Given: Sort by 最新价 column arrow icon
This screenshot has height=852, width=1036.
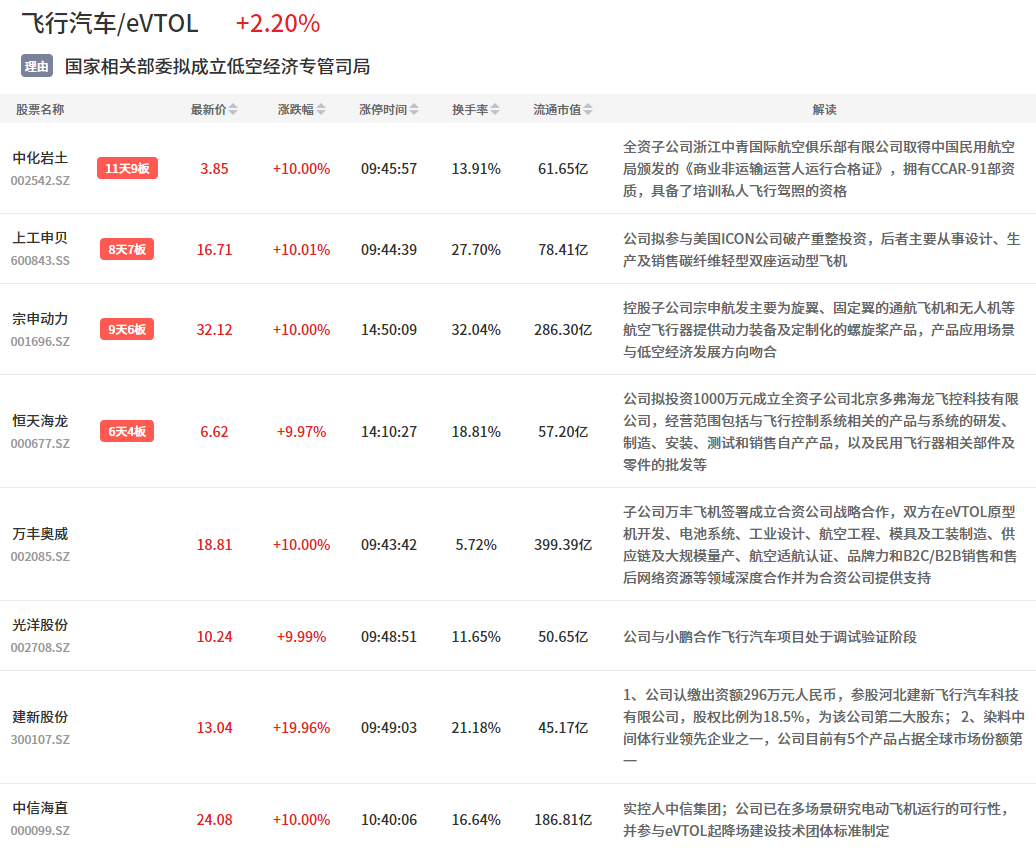Looking at the screenshot, I should (x=233, y=110).
